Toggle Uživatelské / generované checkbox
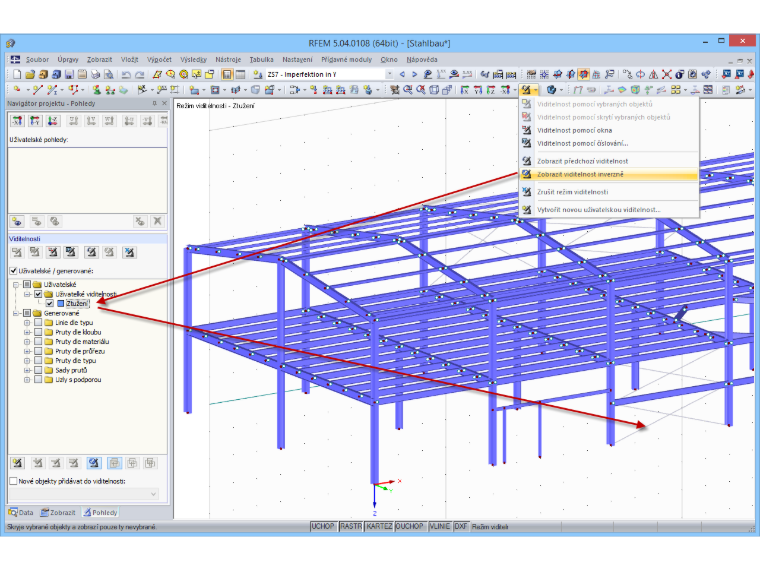The width and height of the screenshot is (760, 570). tap(14, 271)
